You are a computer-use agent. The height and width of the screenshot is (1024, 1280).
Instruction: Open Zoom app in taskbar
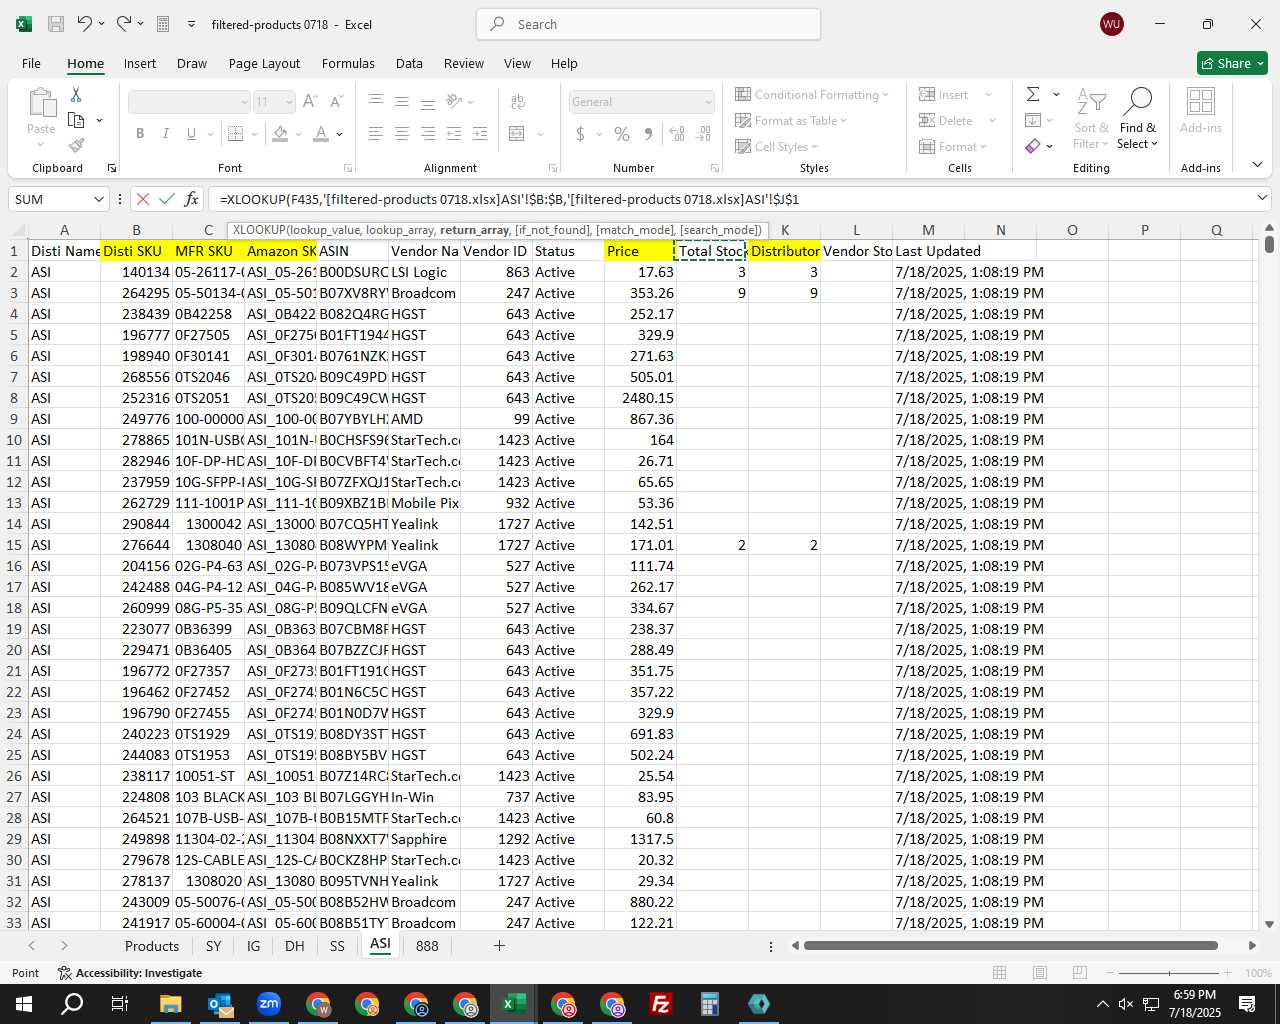coord(269,1004)
